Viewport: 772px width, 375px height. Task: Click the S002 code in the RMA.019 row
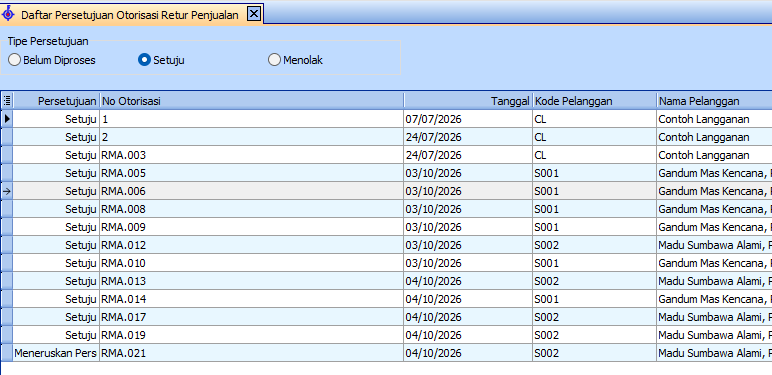[594, 335]
